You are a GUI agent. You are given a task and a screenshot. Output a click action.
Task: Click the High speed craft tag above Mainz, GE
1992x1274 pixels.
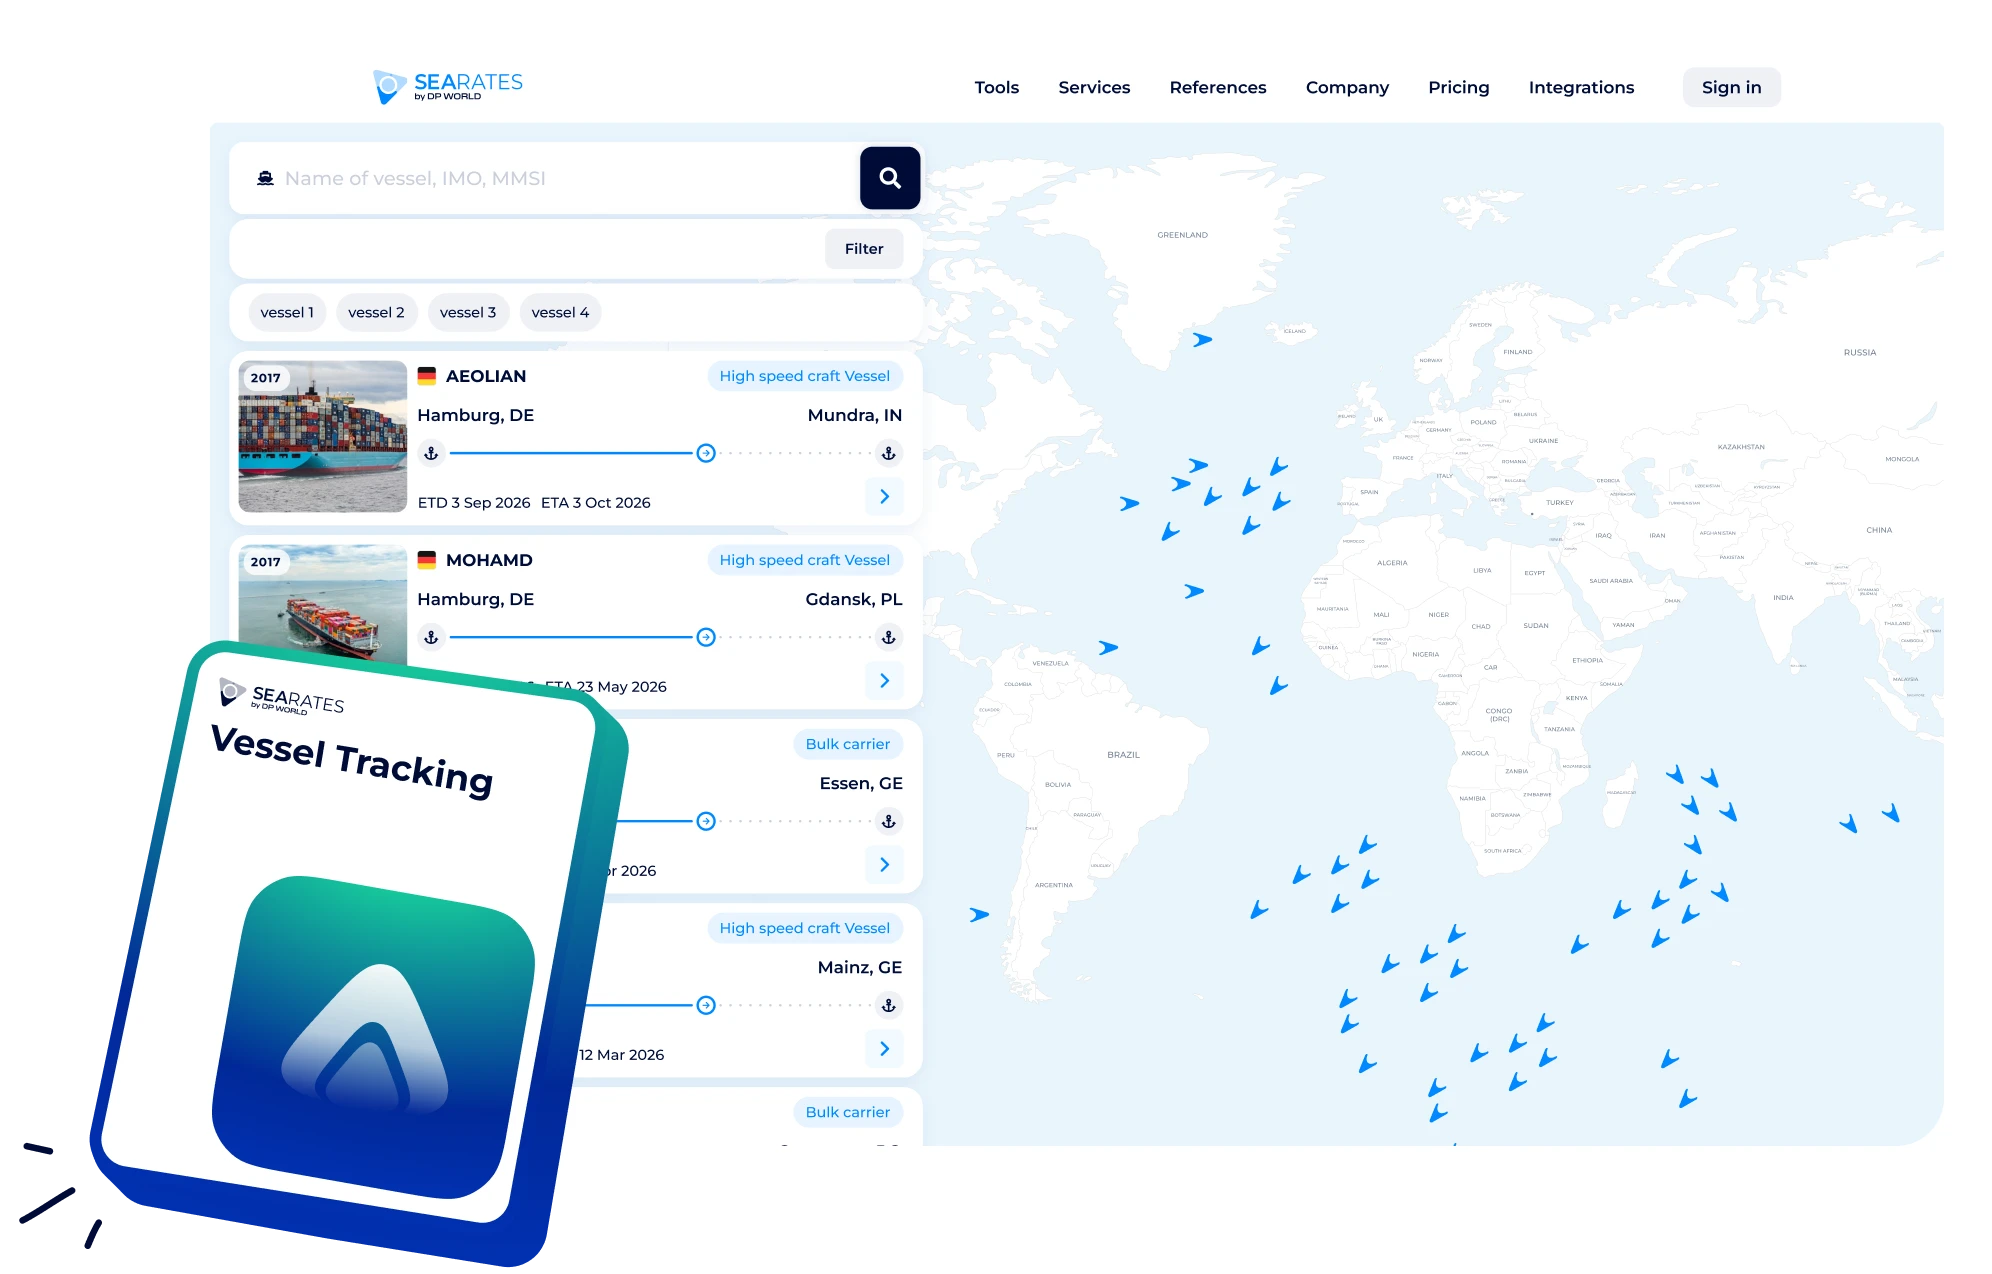pos(804,928)
